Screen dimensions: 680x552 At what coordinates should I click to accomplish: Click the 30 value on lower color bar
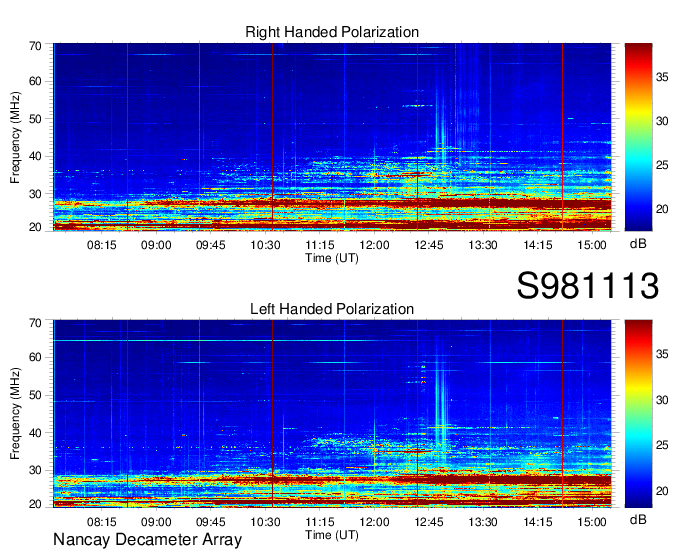[x=662, y=400]
